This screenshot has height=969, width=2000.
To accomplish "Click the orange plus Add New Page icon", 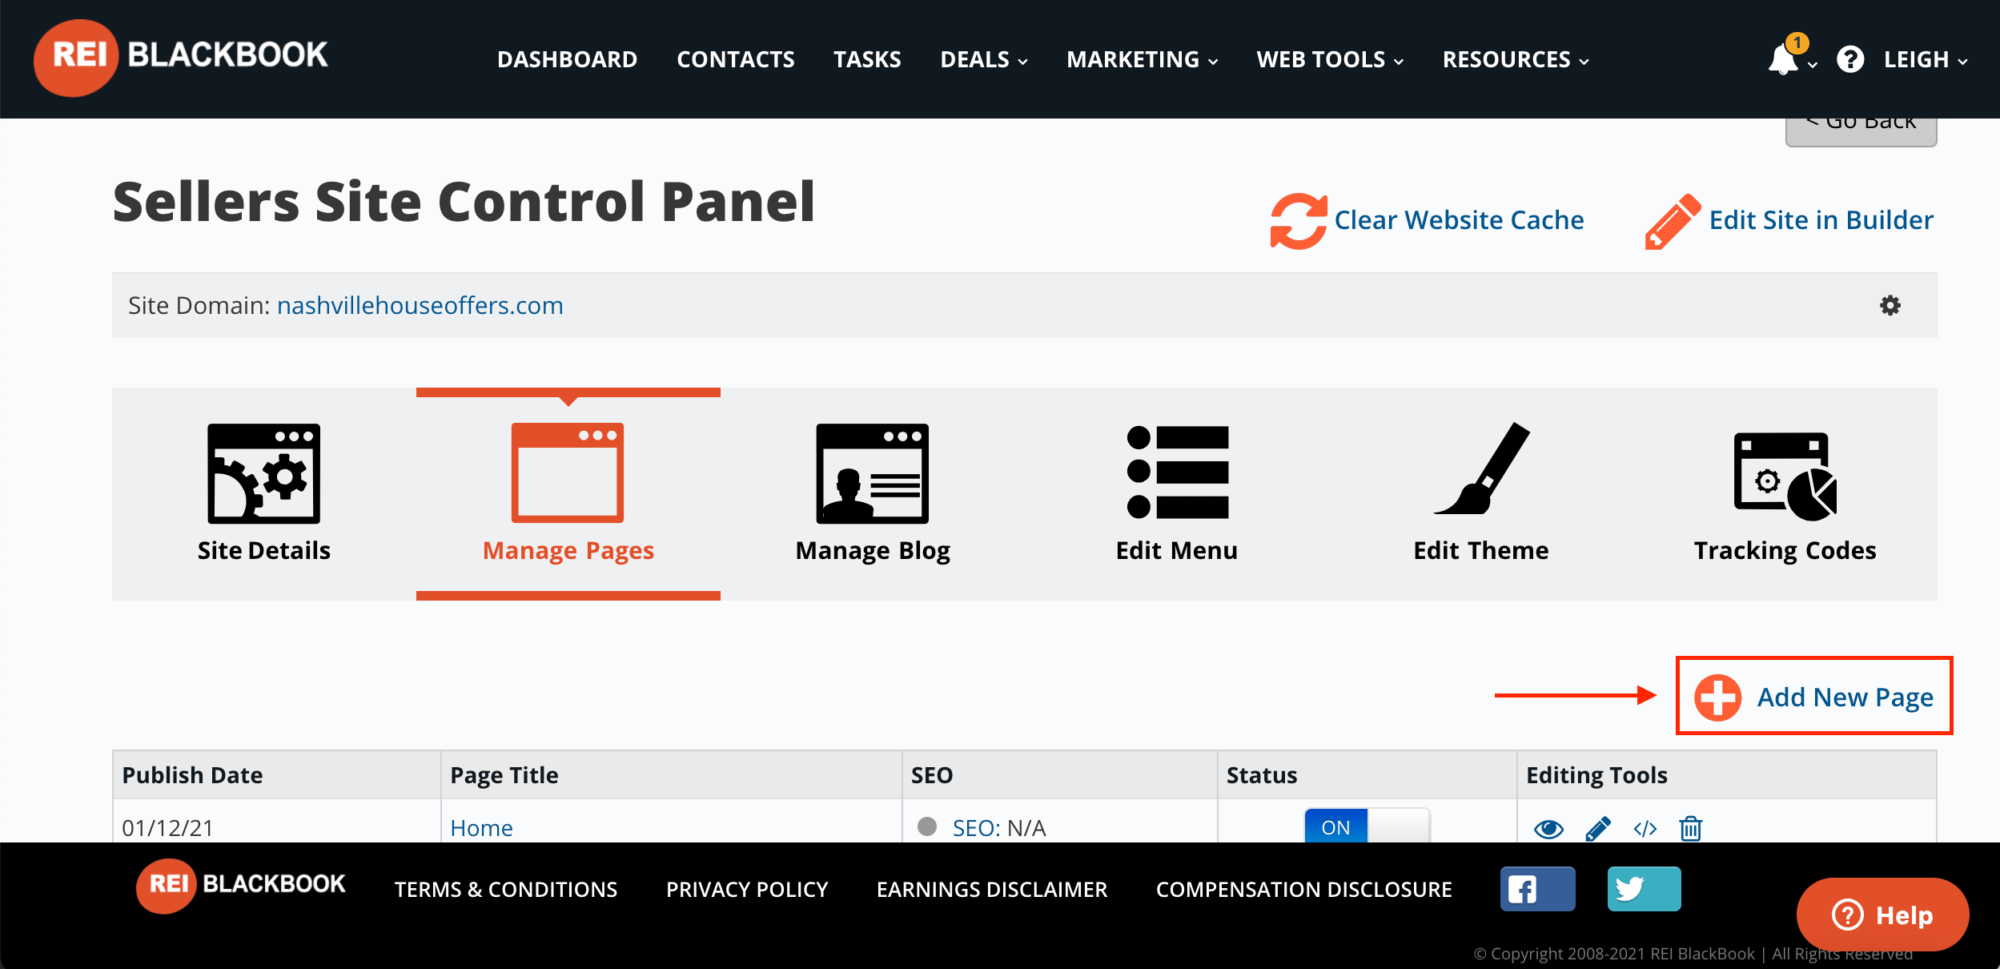I will point(1718,697).
